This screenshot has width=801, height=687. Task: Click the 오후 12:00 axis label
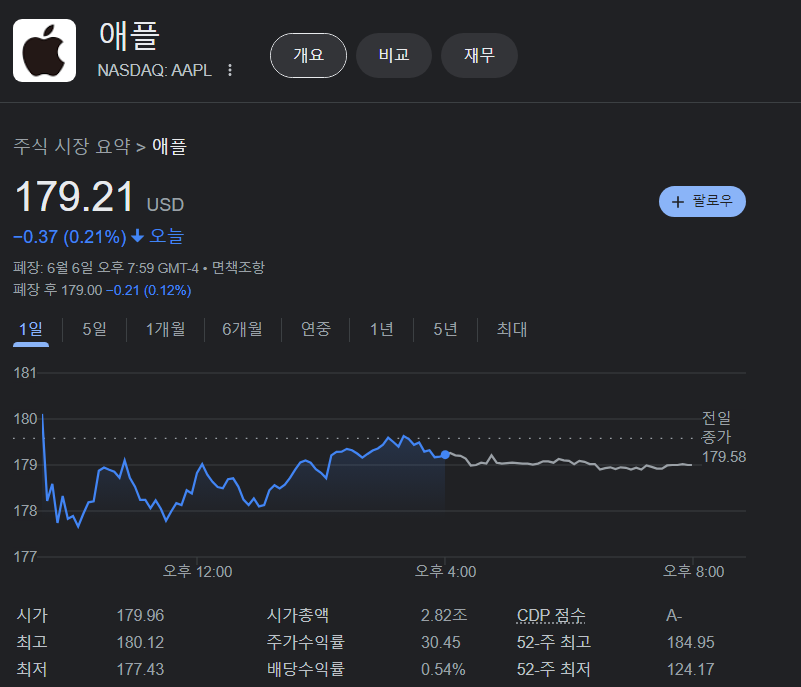pyautogui.click(x=197, y=572)
